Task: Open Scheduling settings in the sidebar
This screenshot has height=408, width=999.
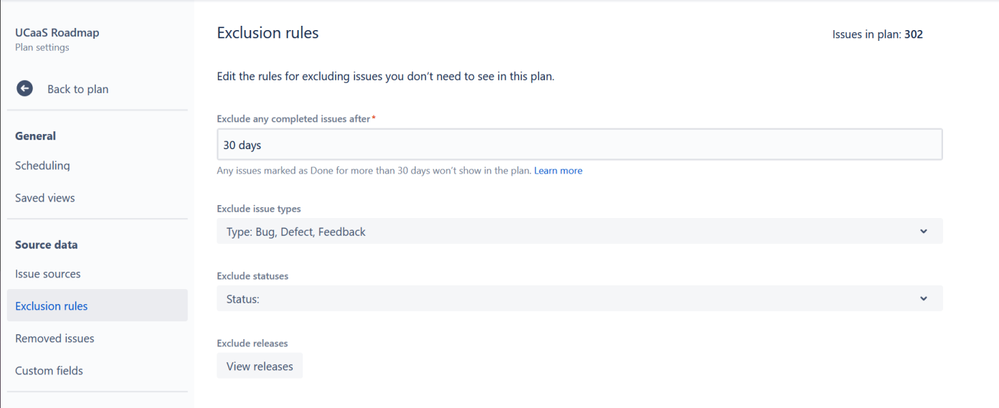Action: pyautogui.click(x=43, y=166)
